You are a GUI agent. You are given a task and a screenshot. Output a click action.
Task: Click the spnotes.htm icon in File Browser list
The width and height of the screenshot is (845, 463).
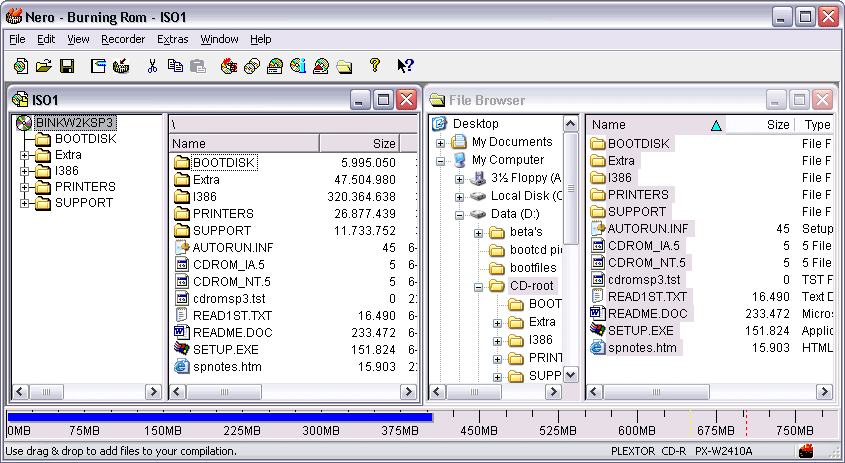(x=597, y=347)
